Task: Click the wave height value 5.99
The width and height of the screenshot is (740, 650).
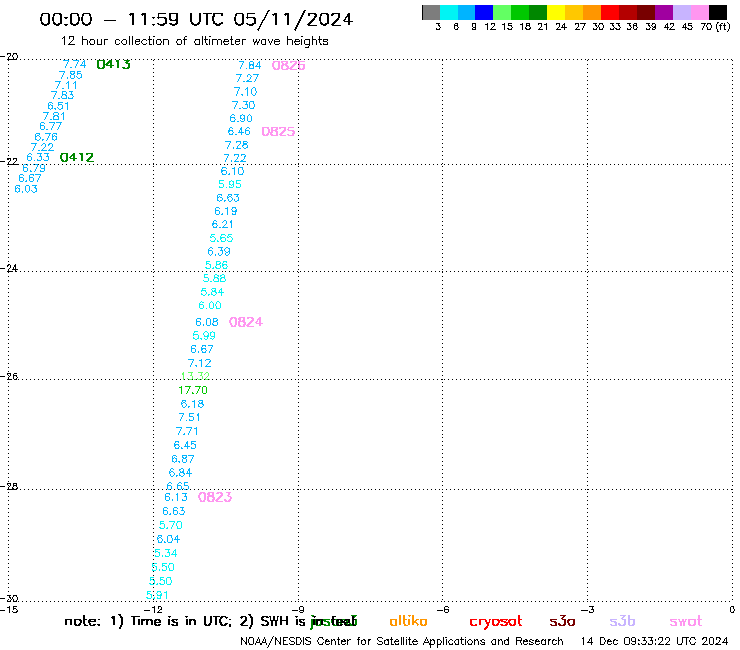Action: click(204, 336)
